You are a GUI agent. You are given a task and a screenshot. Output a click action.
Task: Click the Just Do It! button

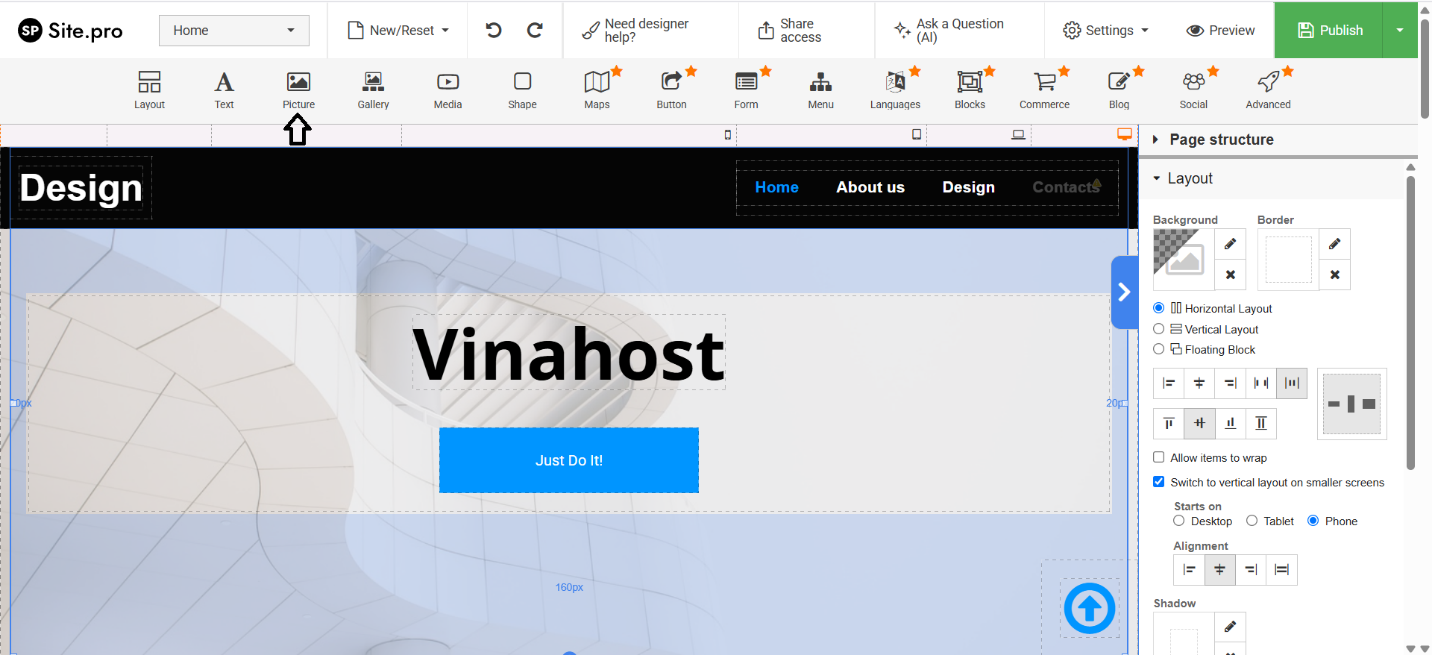pyautogui.click(x=569, y=460)
